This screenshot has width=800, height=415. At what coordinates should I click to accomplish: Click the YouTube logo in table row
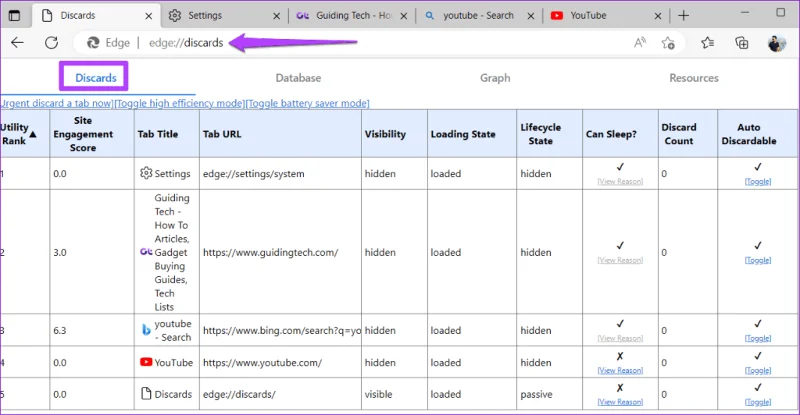(146, 362)
